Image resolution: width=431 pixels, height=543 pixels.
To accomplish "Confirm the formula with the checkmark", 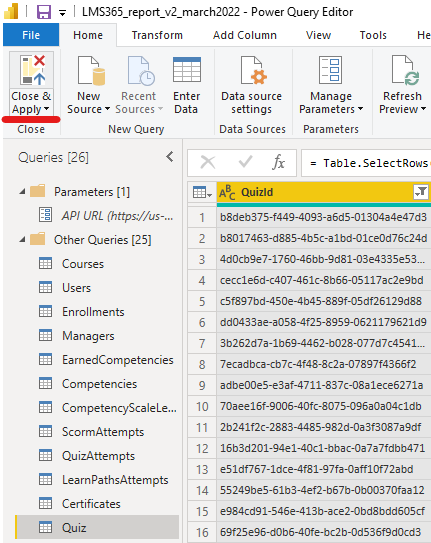I will coord(245,162).
